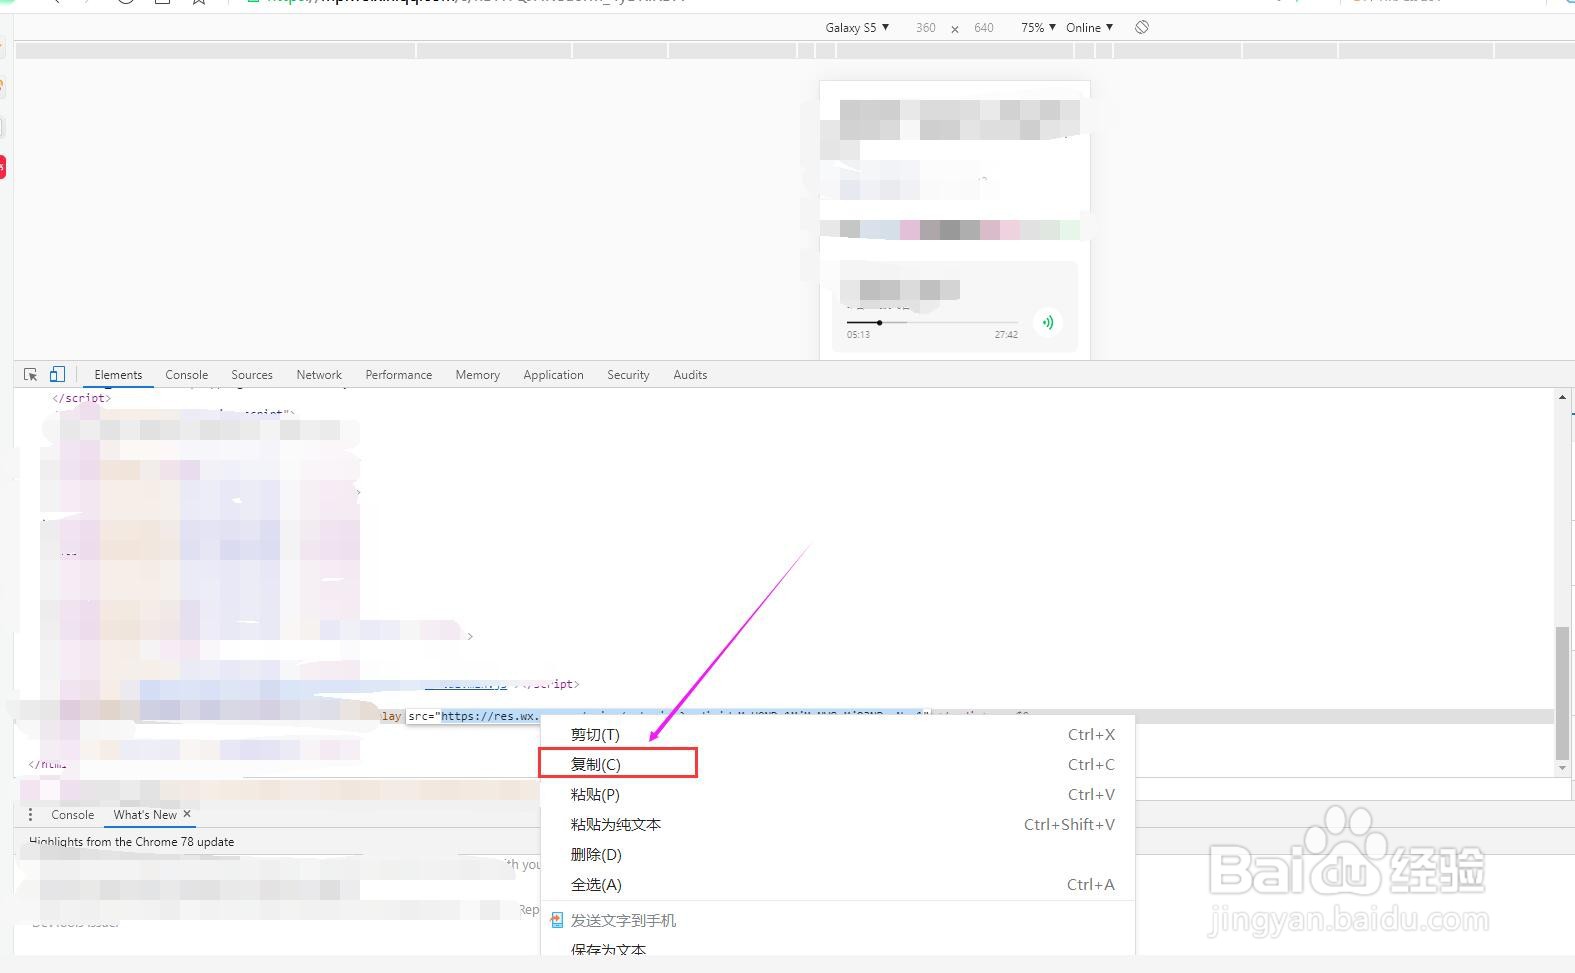Screen dimensions: 1575x973
Task: Choose 删除(D) from the context menu
Action: tap(838, 855)
